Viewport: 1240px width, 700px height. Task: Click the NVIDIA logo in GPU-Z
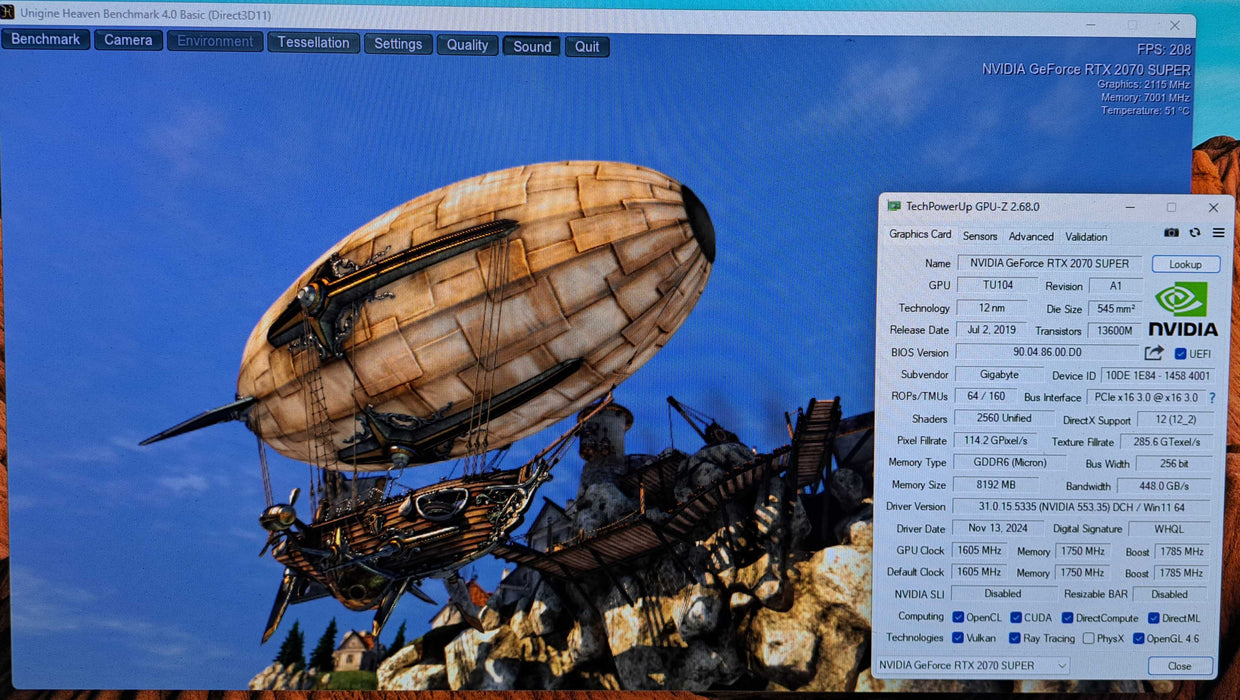(x=1182, y=309)
